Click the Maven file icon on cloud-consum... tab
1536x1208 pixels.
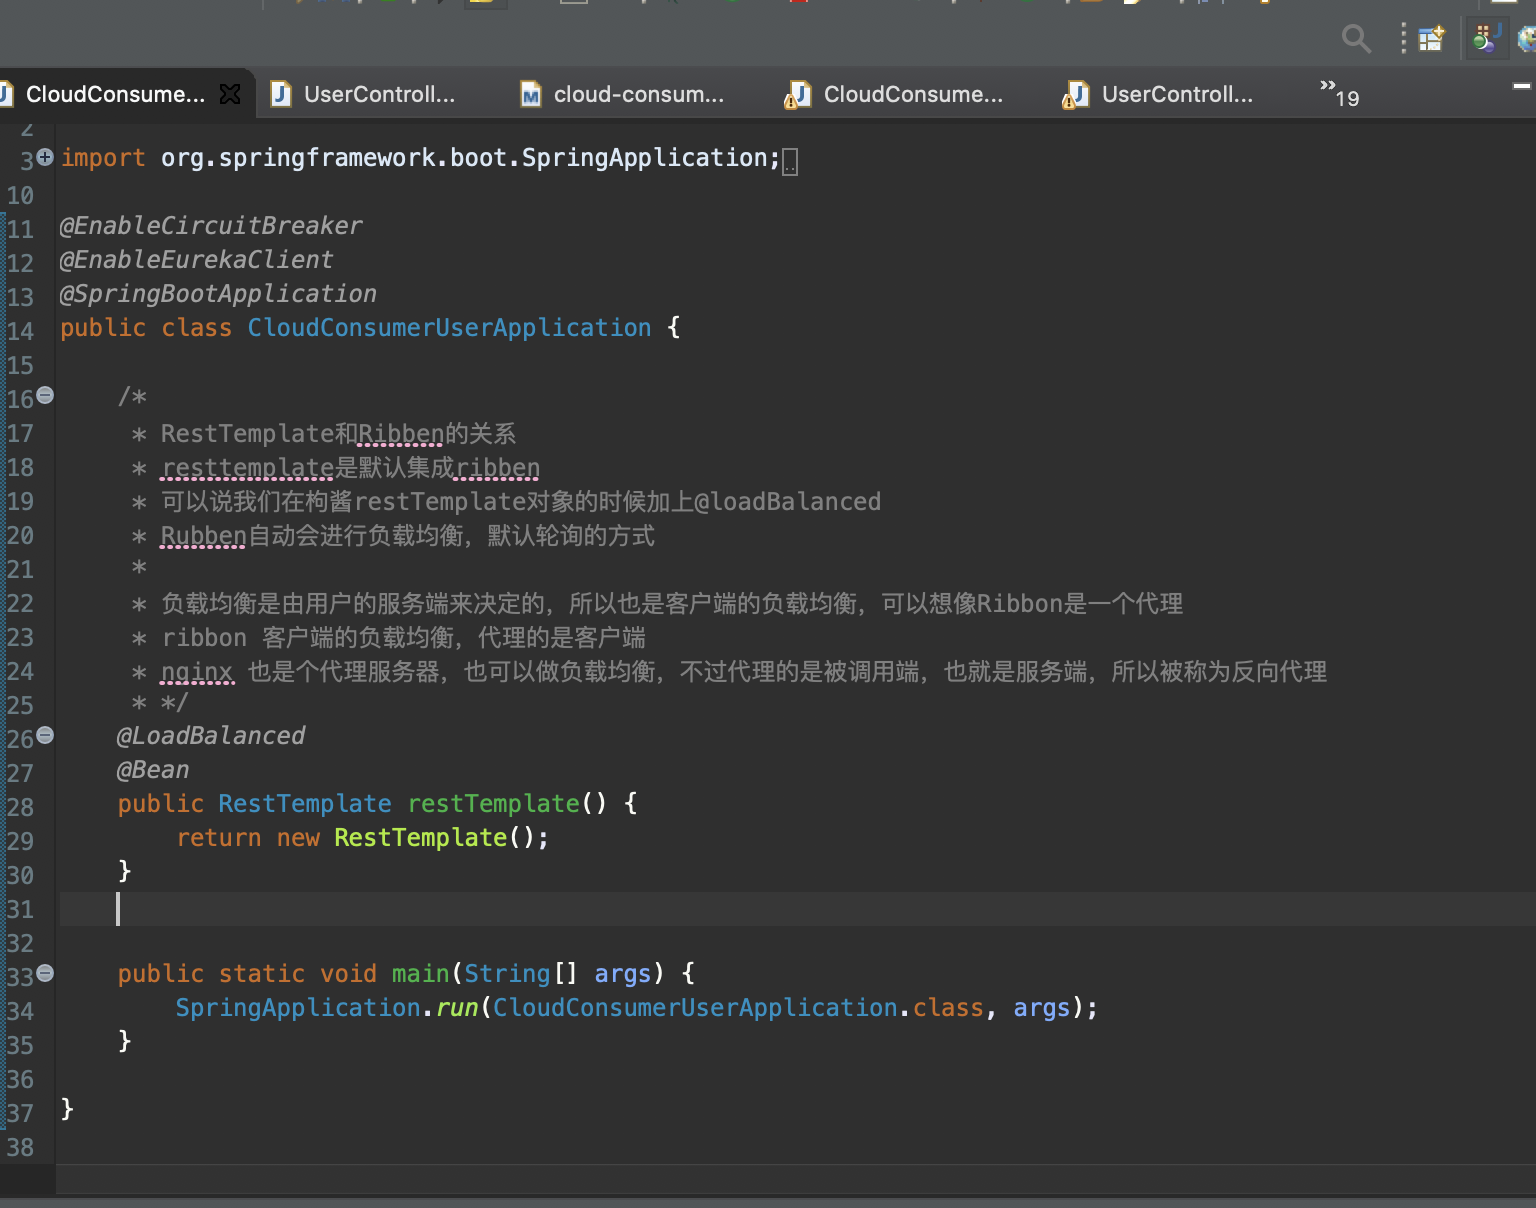tap(531, 94)
